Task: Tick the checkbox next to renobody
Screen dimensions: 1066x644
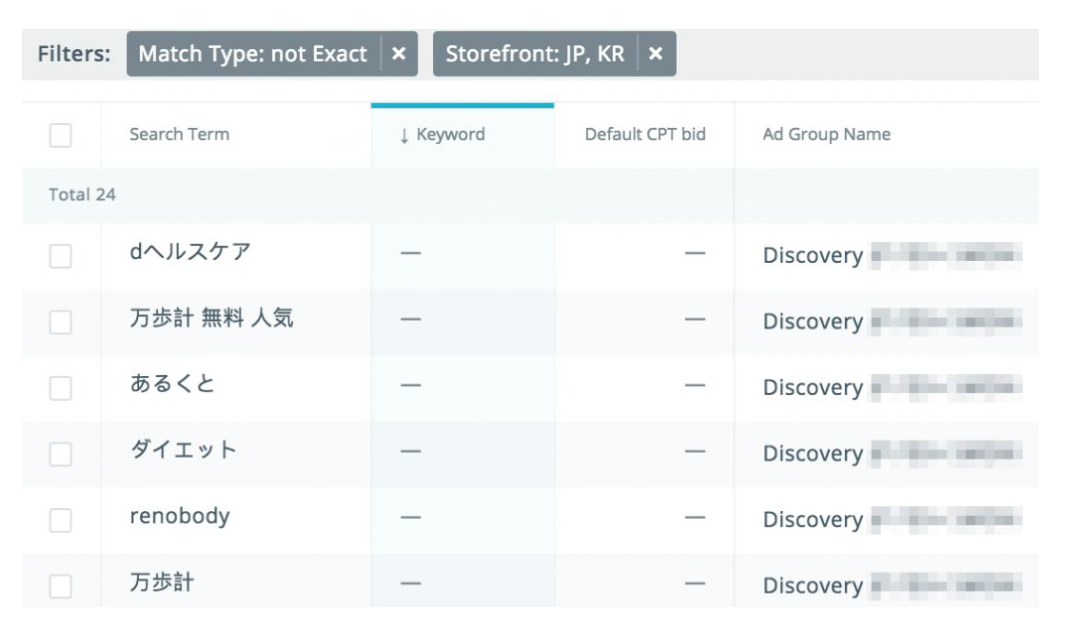Action: [60, 520]
